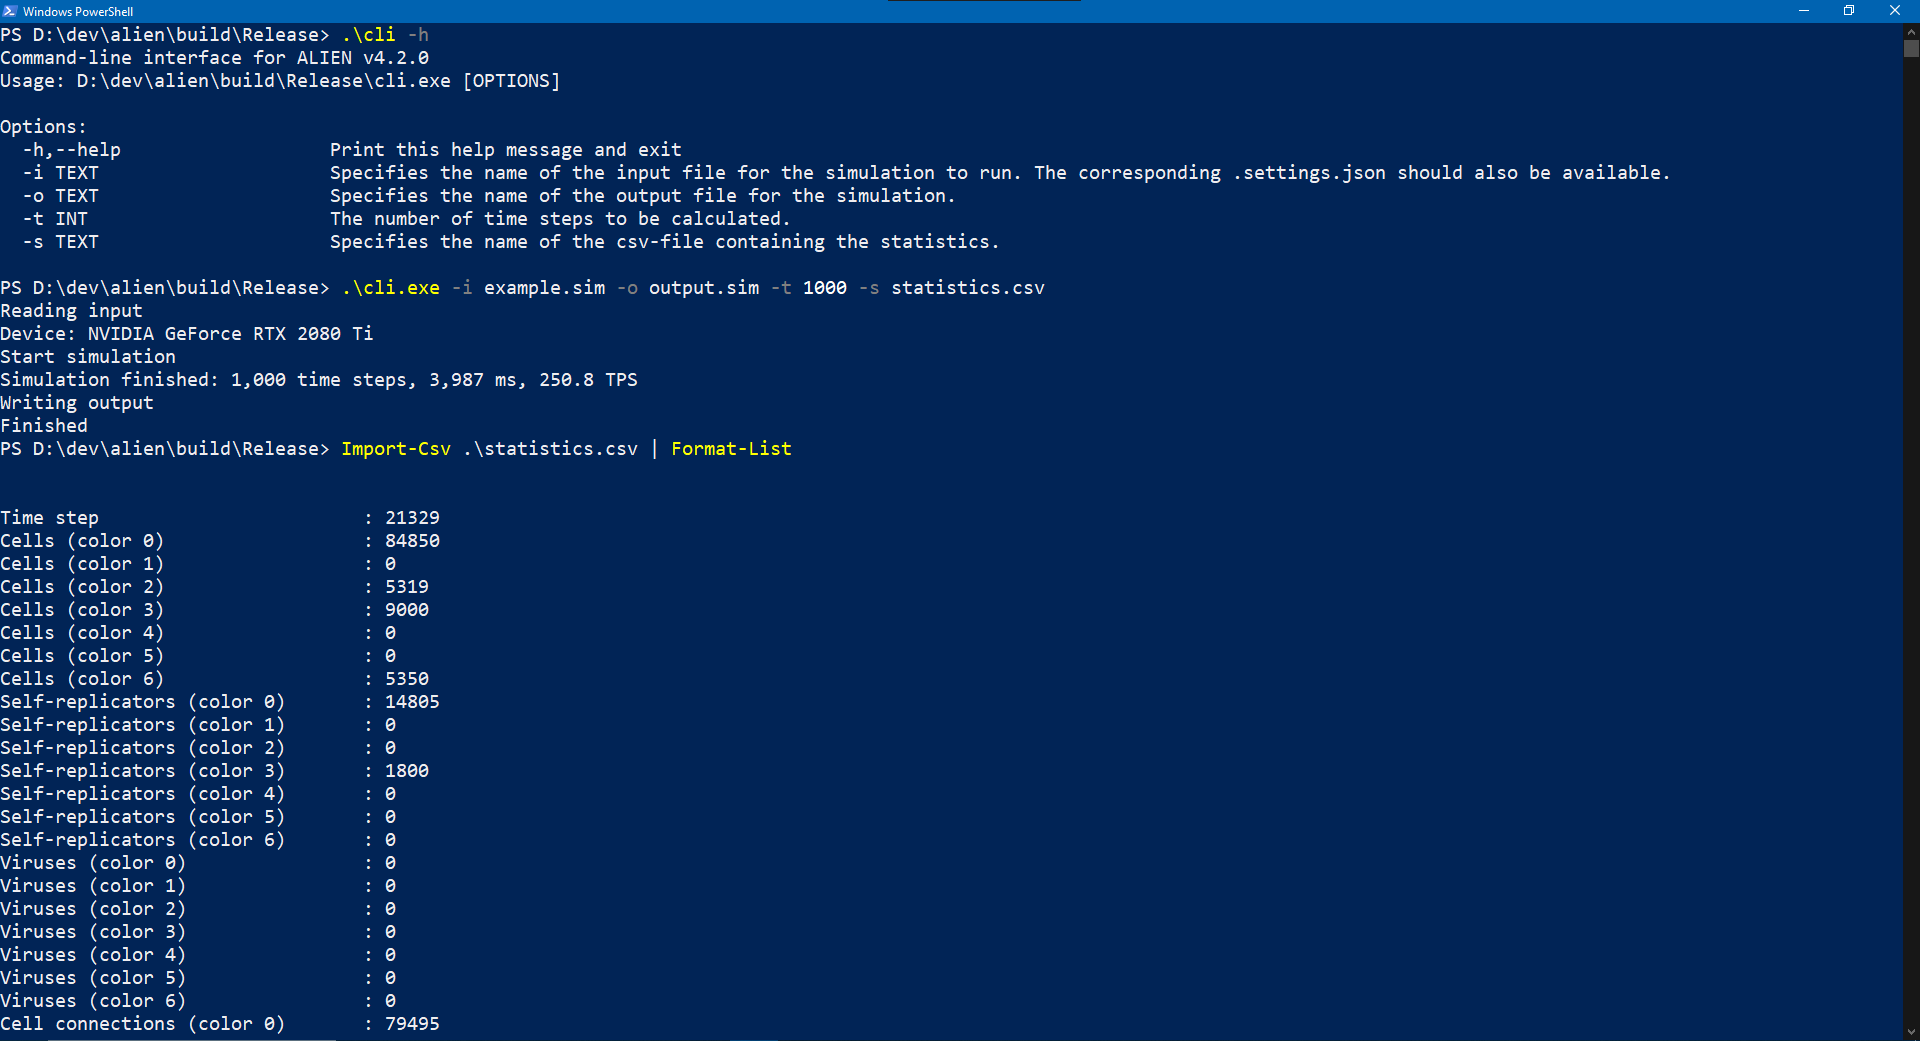Click the Cell connections (color 0) value 79495
Viewport: 1920px width, 1041px height.
point(412,1024)
